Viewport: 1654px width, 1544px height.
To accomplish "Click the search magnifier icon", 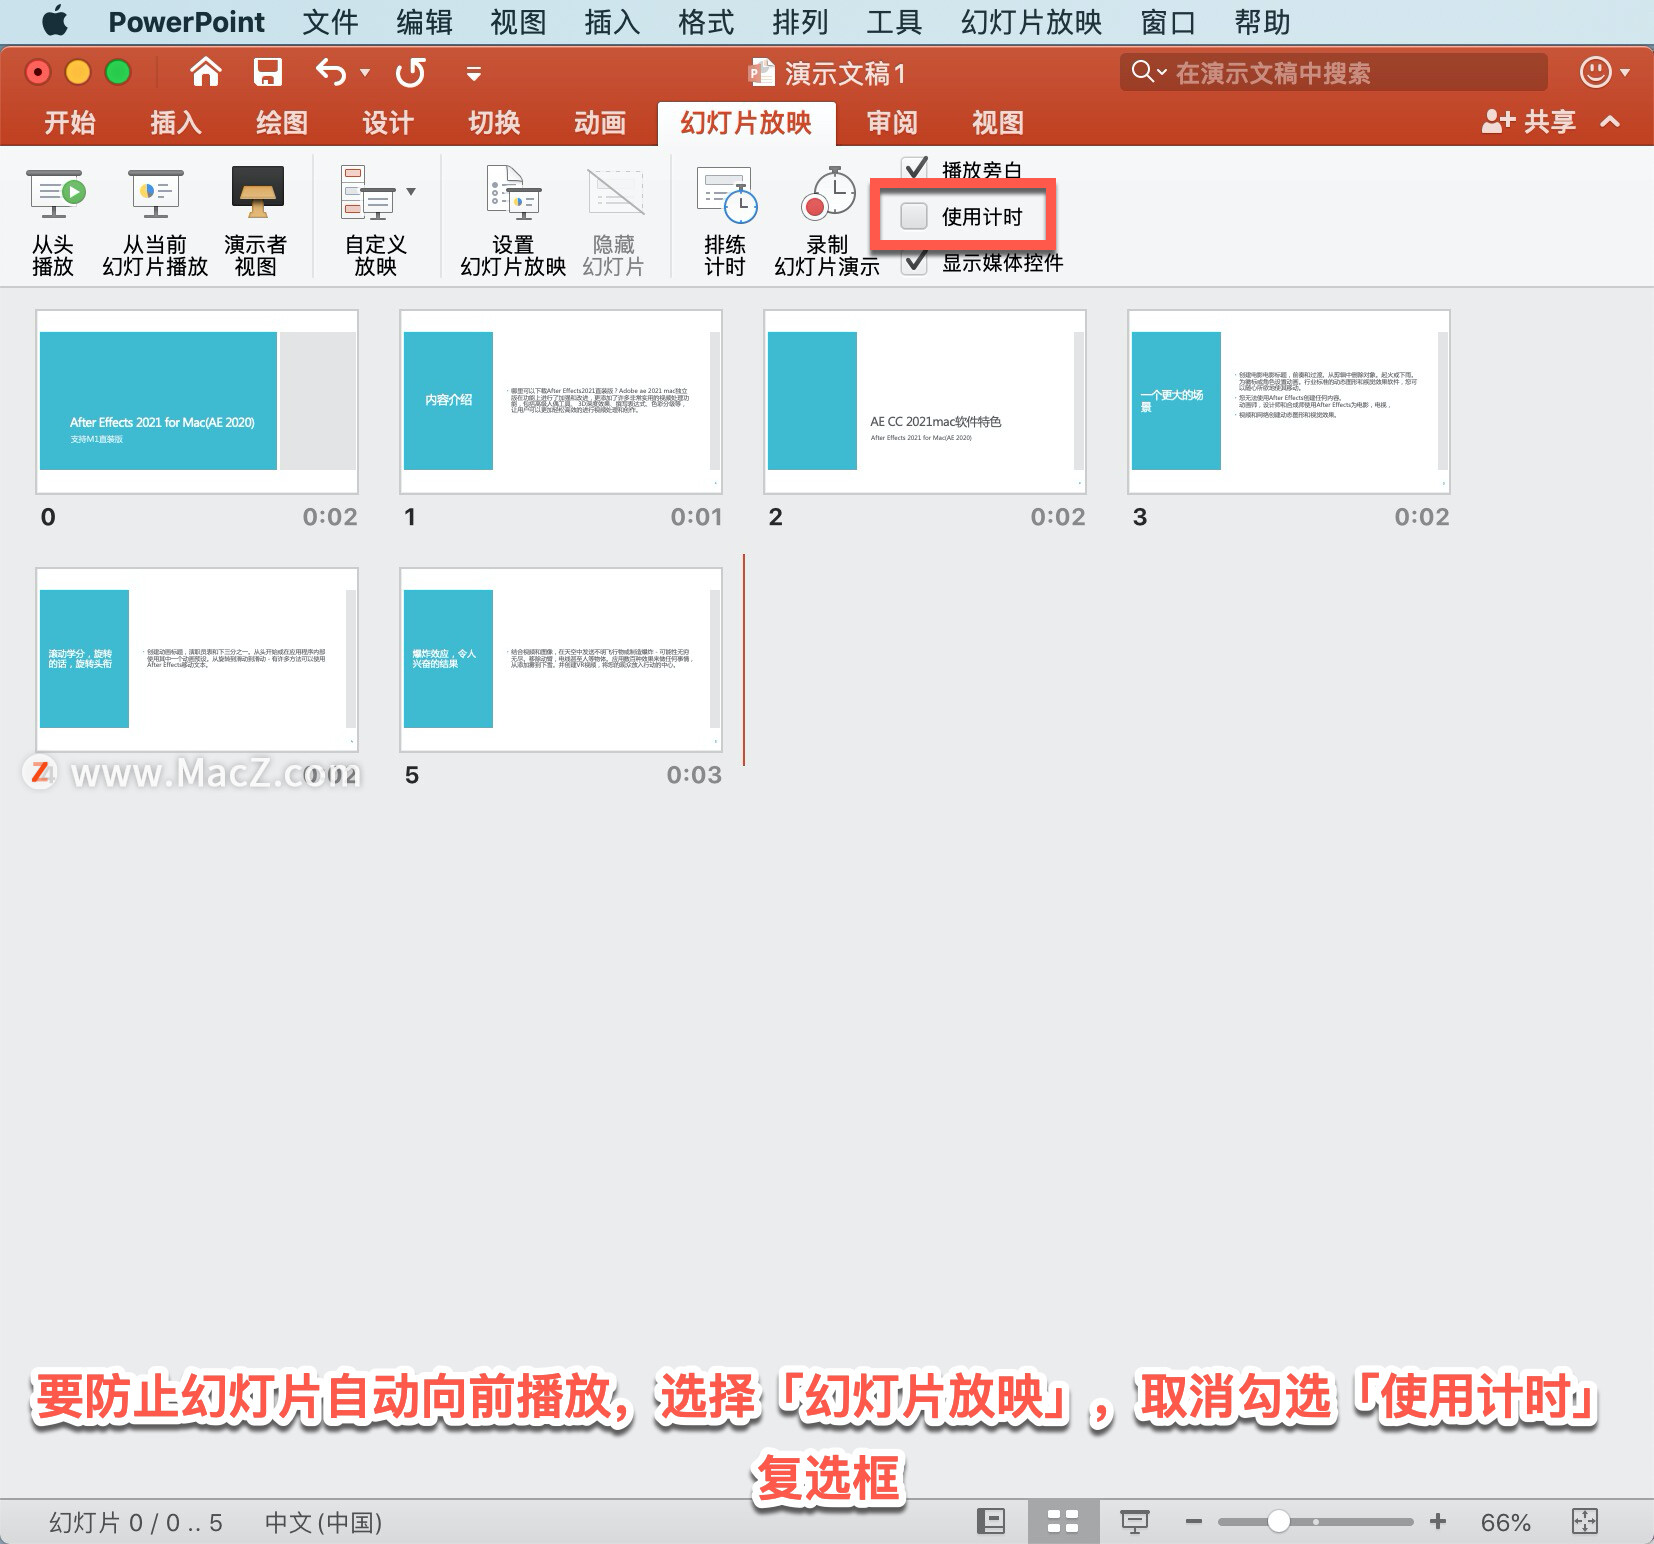I will pyautogui.click(x=1141, y=72).
